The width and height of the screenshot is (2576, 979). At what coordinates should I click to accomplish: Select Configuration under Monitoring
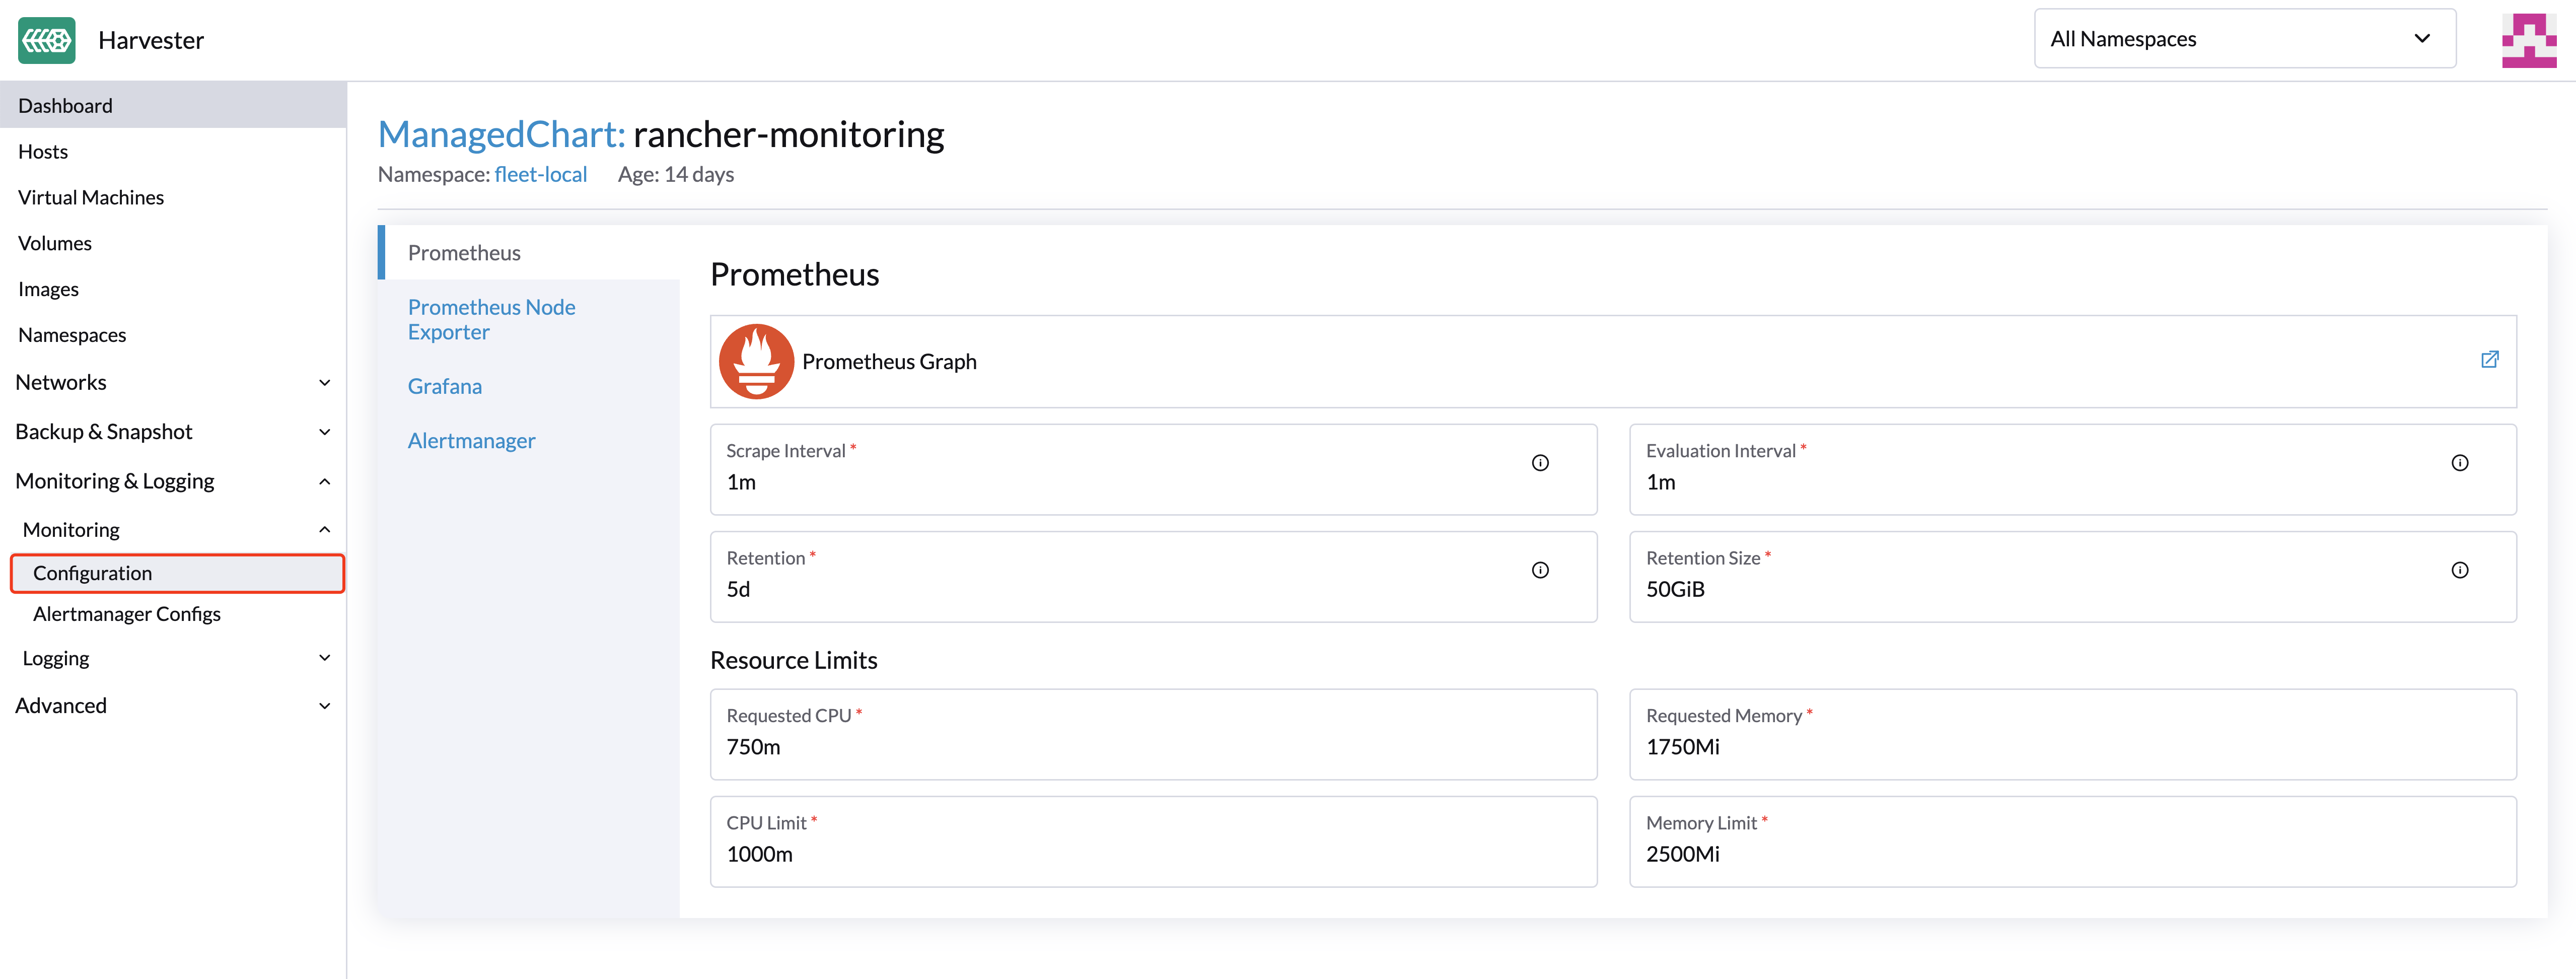177,573
